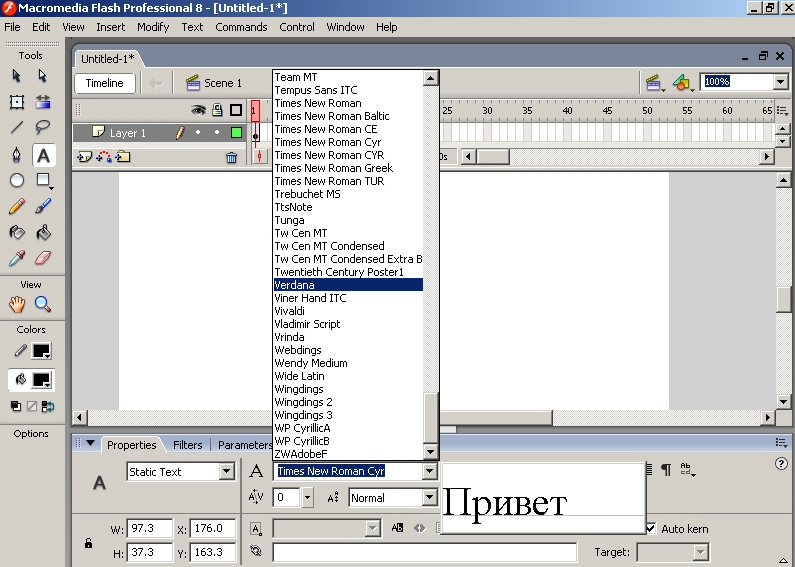795x567 pixels.
Task: Toggle Lock All Layers padlock icon
Action: 218,110
